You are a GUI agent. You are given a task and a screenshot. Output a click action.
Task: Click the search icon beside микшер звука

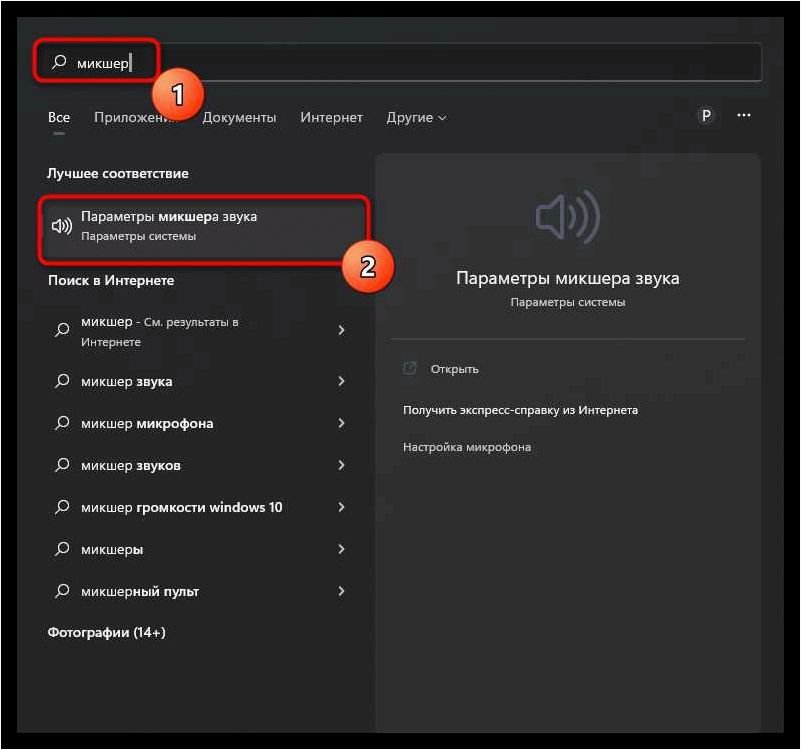tap(62, 381)
